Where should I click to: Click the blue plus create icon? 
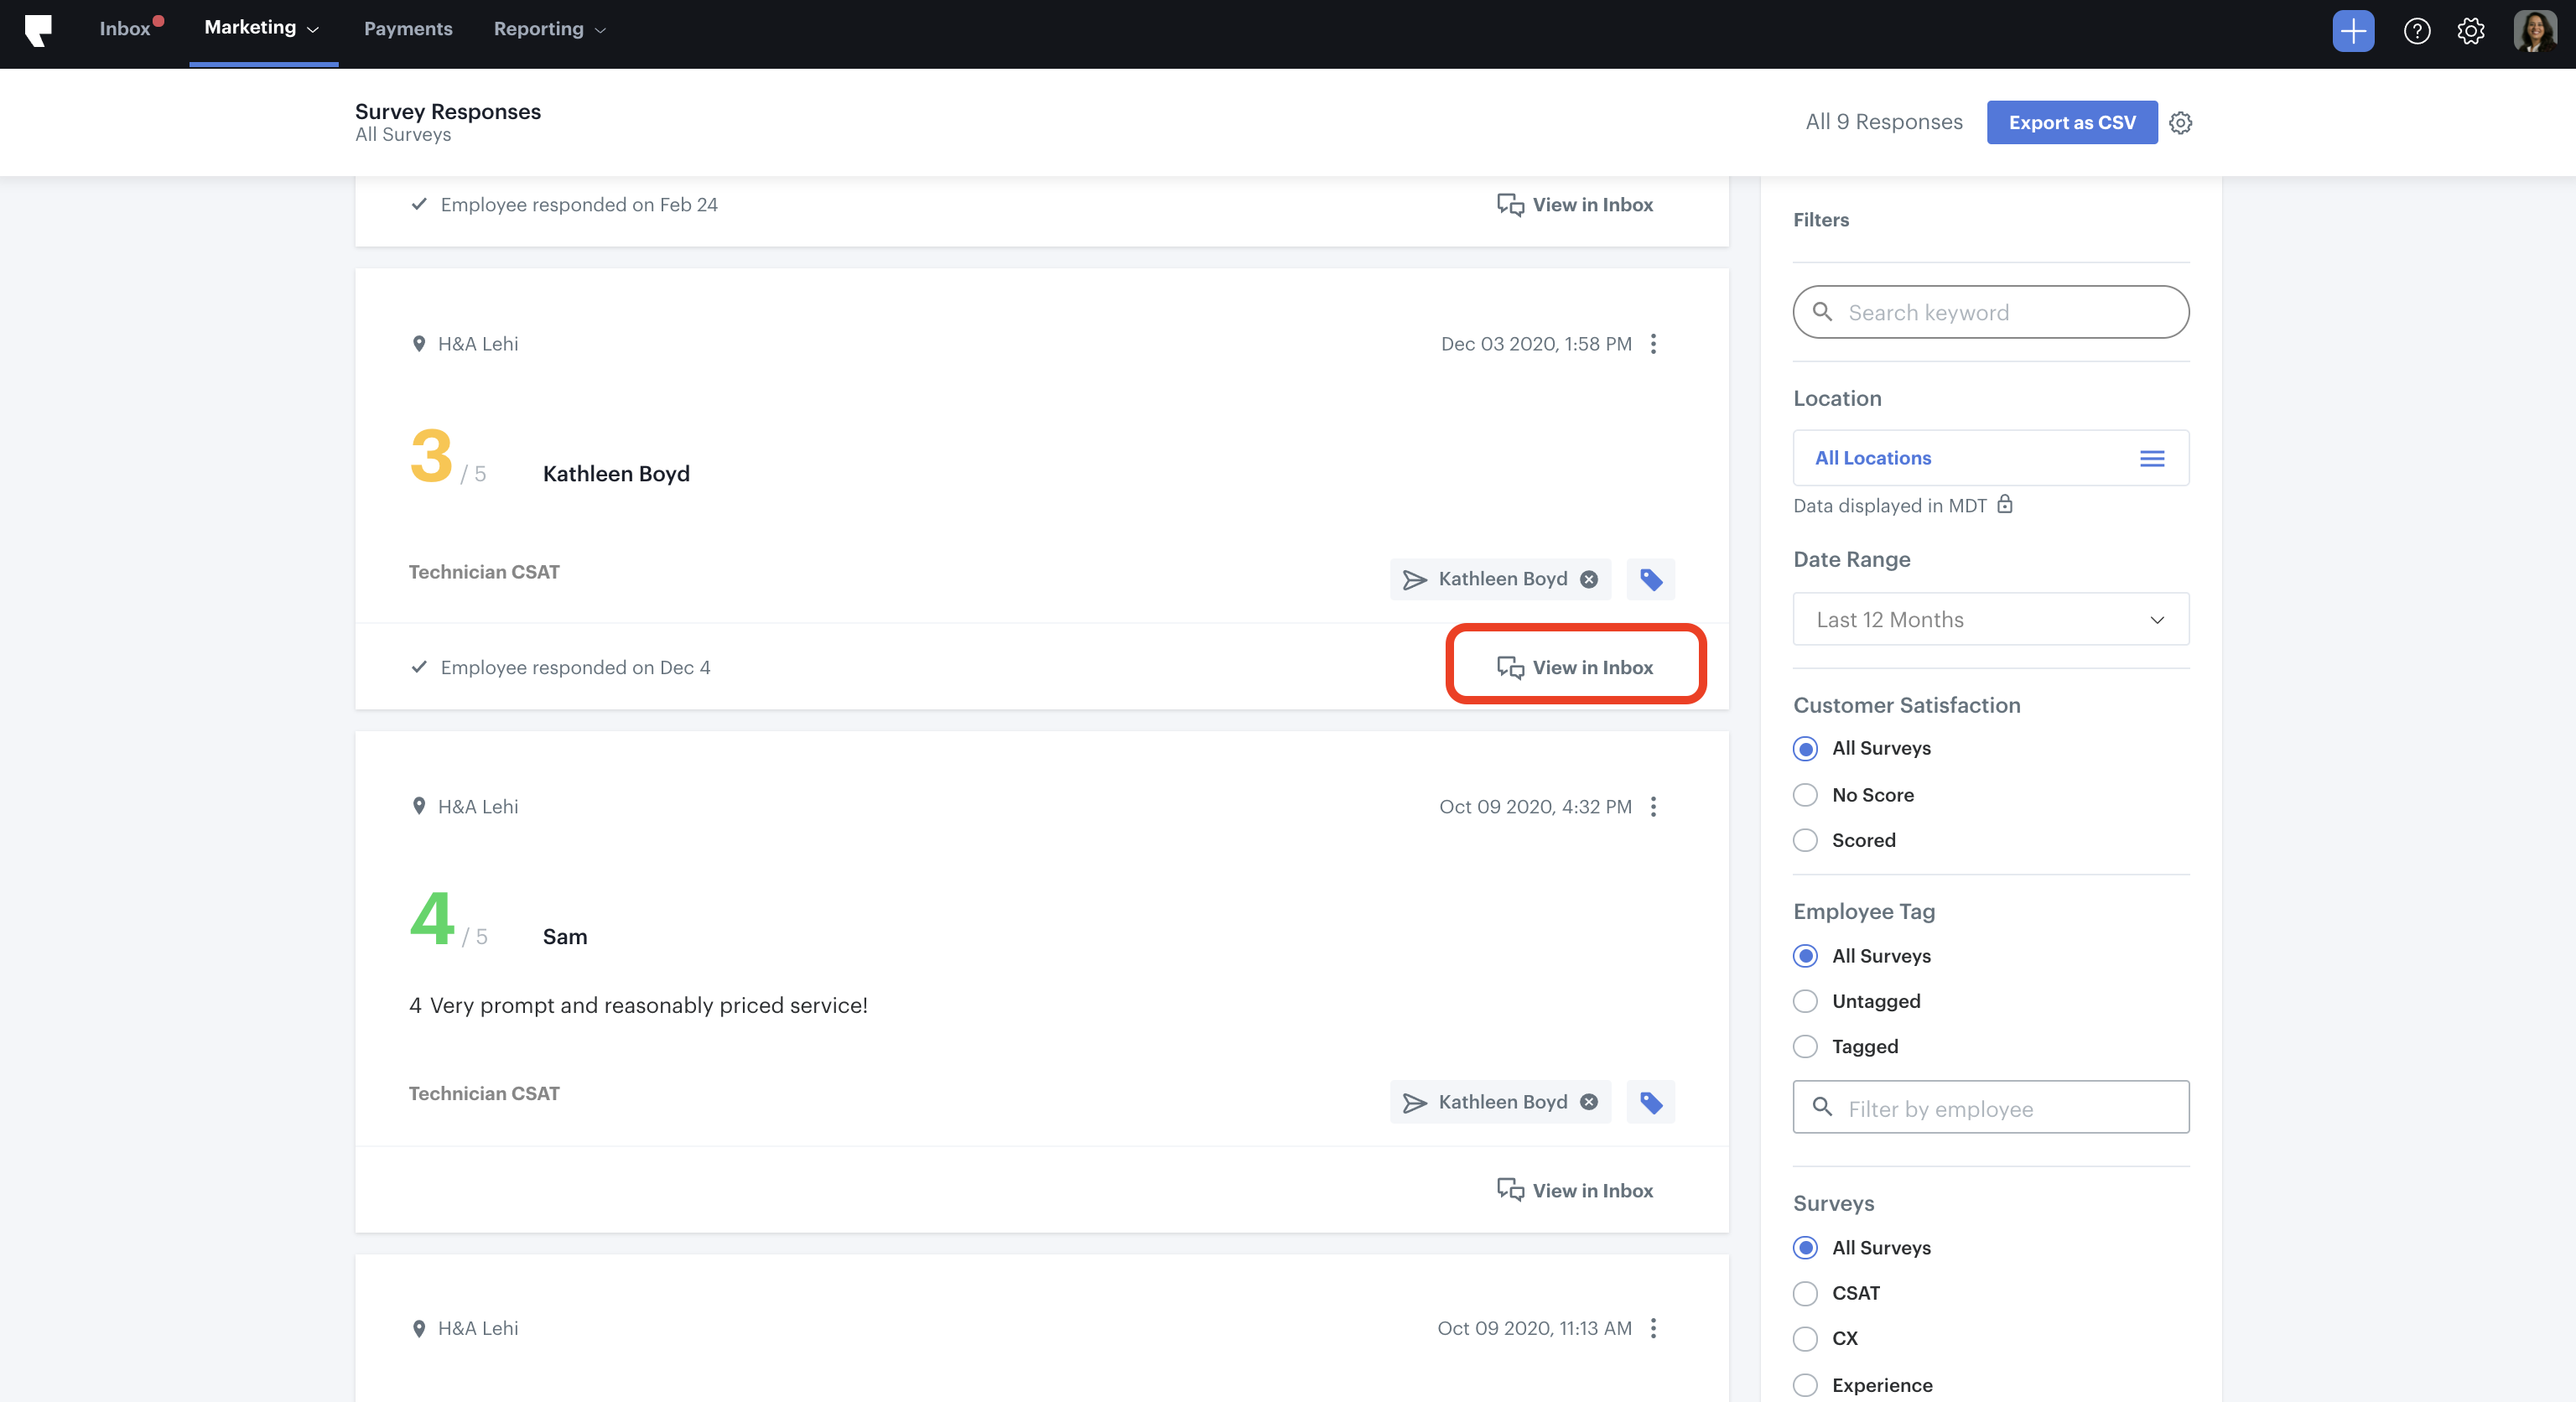(x=2352, y=30)
